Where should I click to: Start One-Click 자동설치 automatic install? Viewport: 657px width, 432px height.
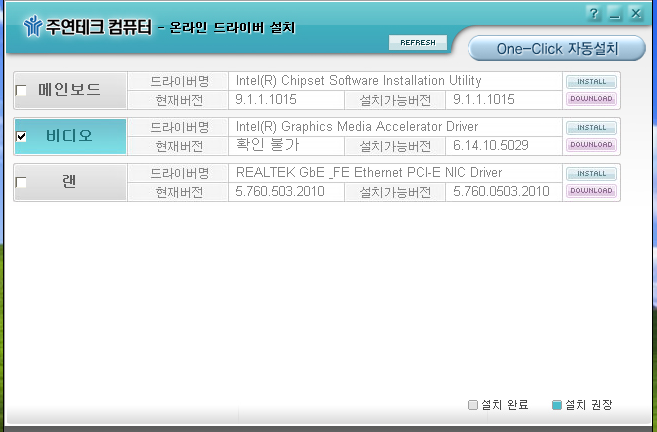[557, 49]
